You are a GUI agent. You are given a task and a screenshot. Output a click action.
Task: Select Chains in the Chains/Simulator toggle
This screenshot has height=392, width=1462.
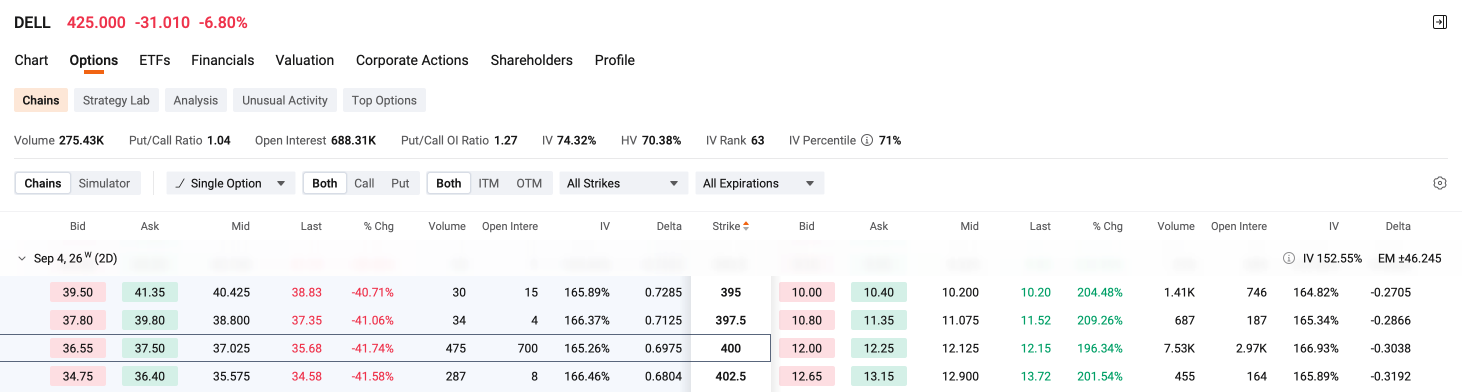pos(43,183)
